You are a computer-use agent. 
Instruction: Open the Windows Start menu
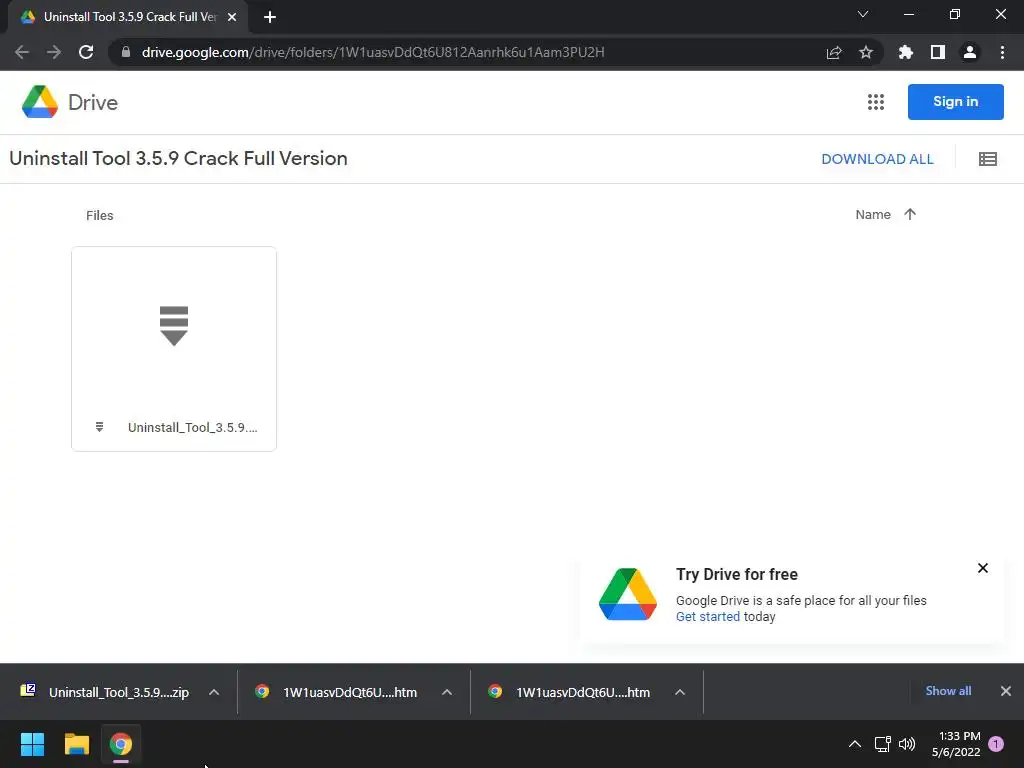point(33,744)
